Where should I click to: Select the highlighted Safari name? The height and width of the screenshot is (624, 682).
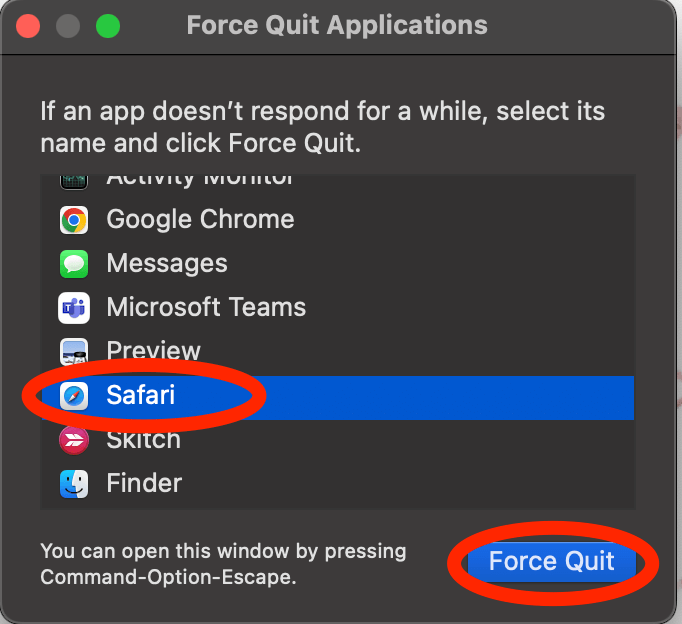click(x=141, y=396)
